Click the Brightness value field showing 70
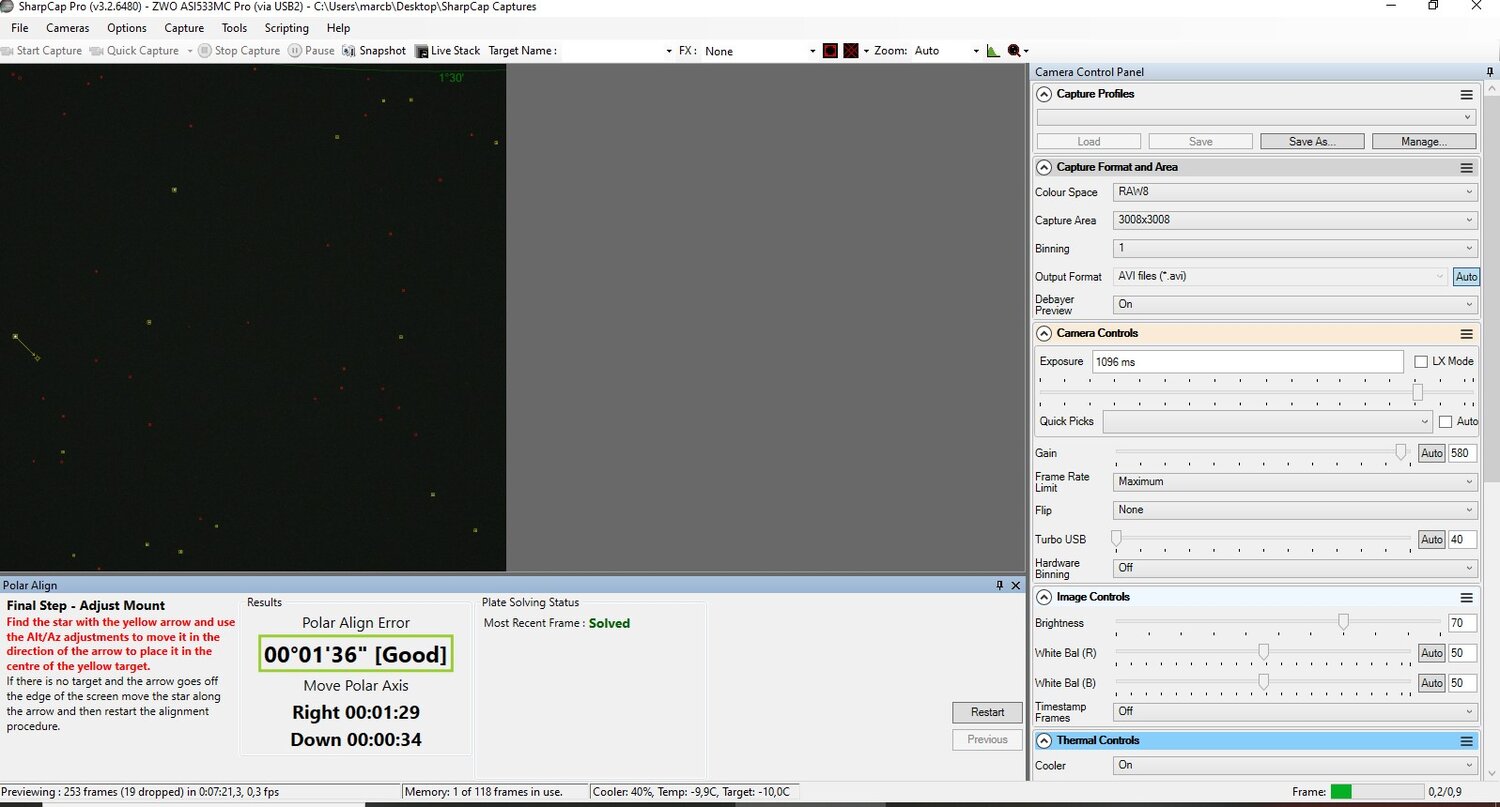Viewport: 1500px width, 807px height. [1463, 624]
